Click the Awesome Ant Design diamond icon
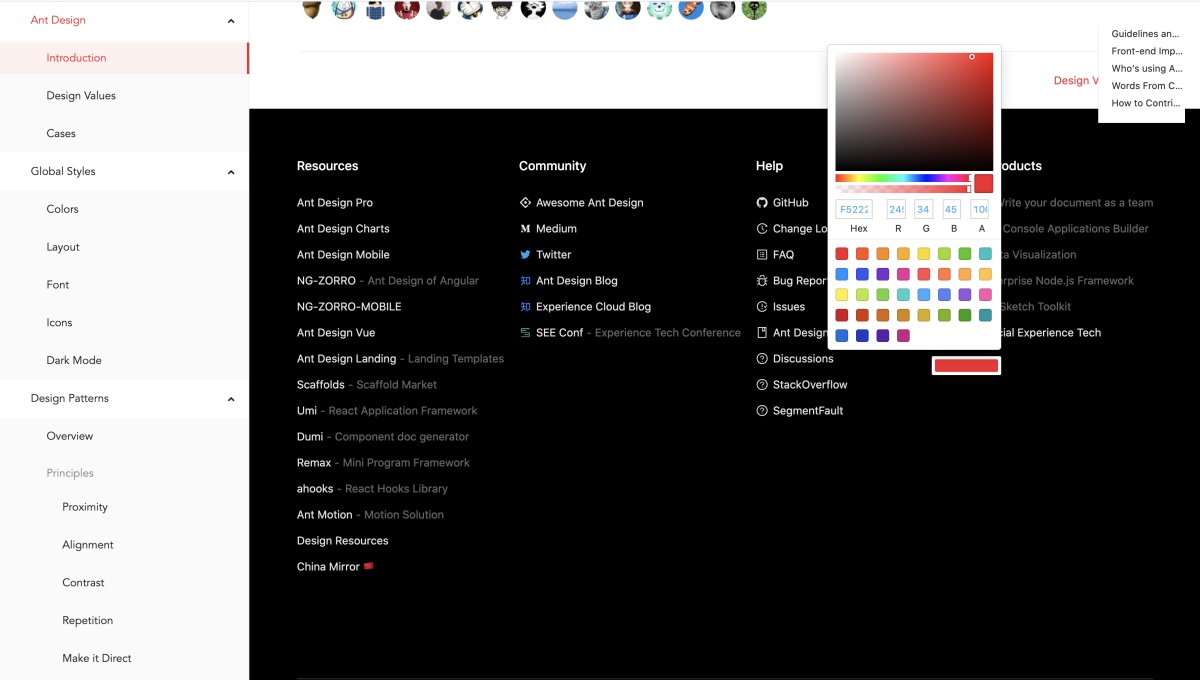 [x=525, y=203]
